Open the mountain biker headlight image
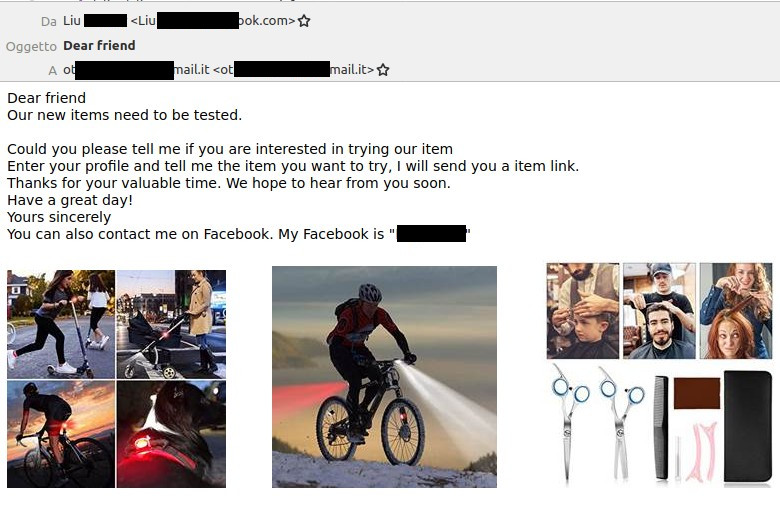 point(384,377)
